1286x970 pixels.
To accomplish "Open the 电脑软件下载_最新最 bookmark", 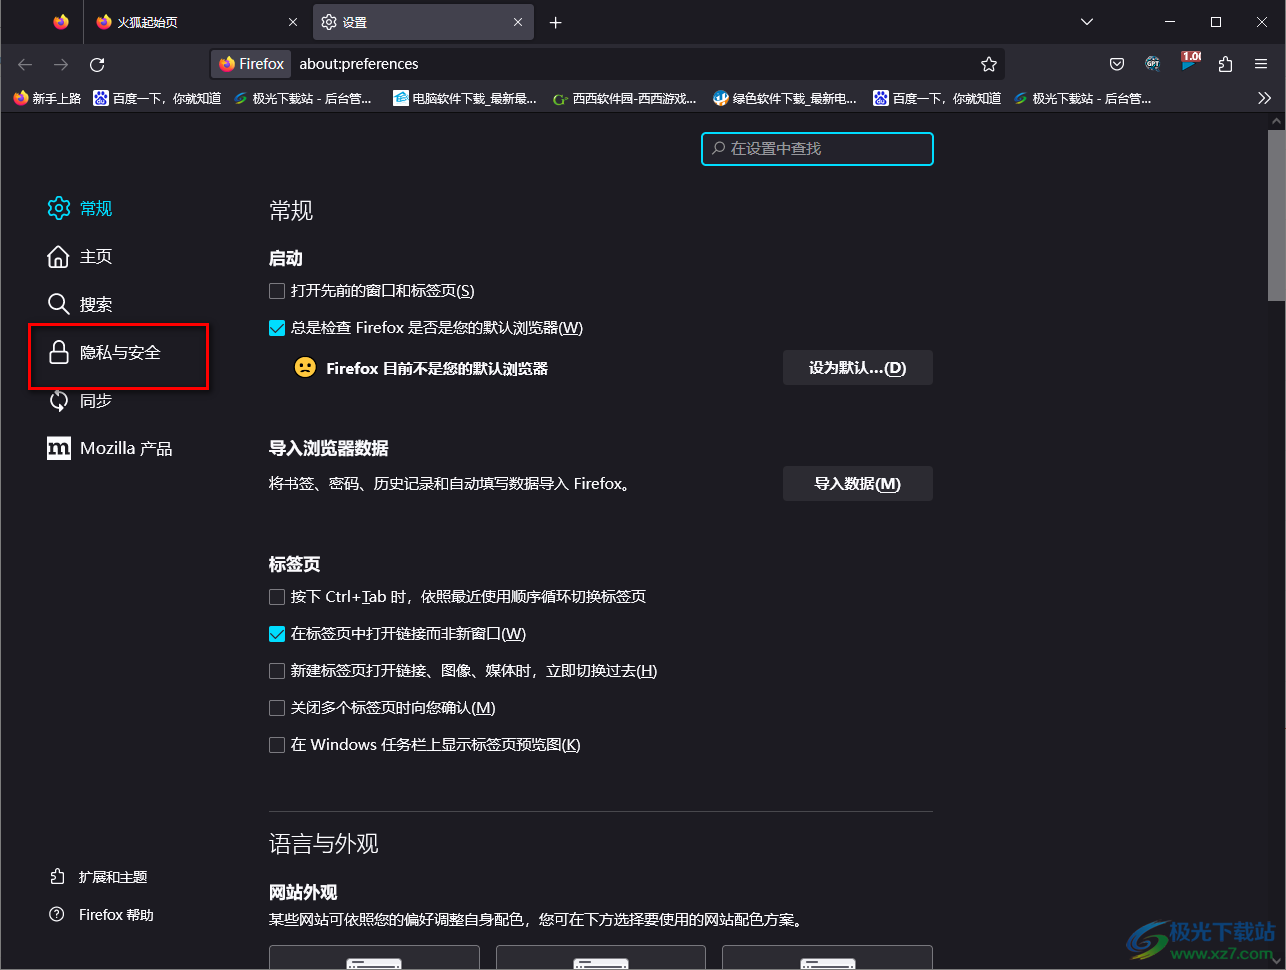I will tap(465, 98).
